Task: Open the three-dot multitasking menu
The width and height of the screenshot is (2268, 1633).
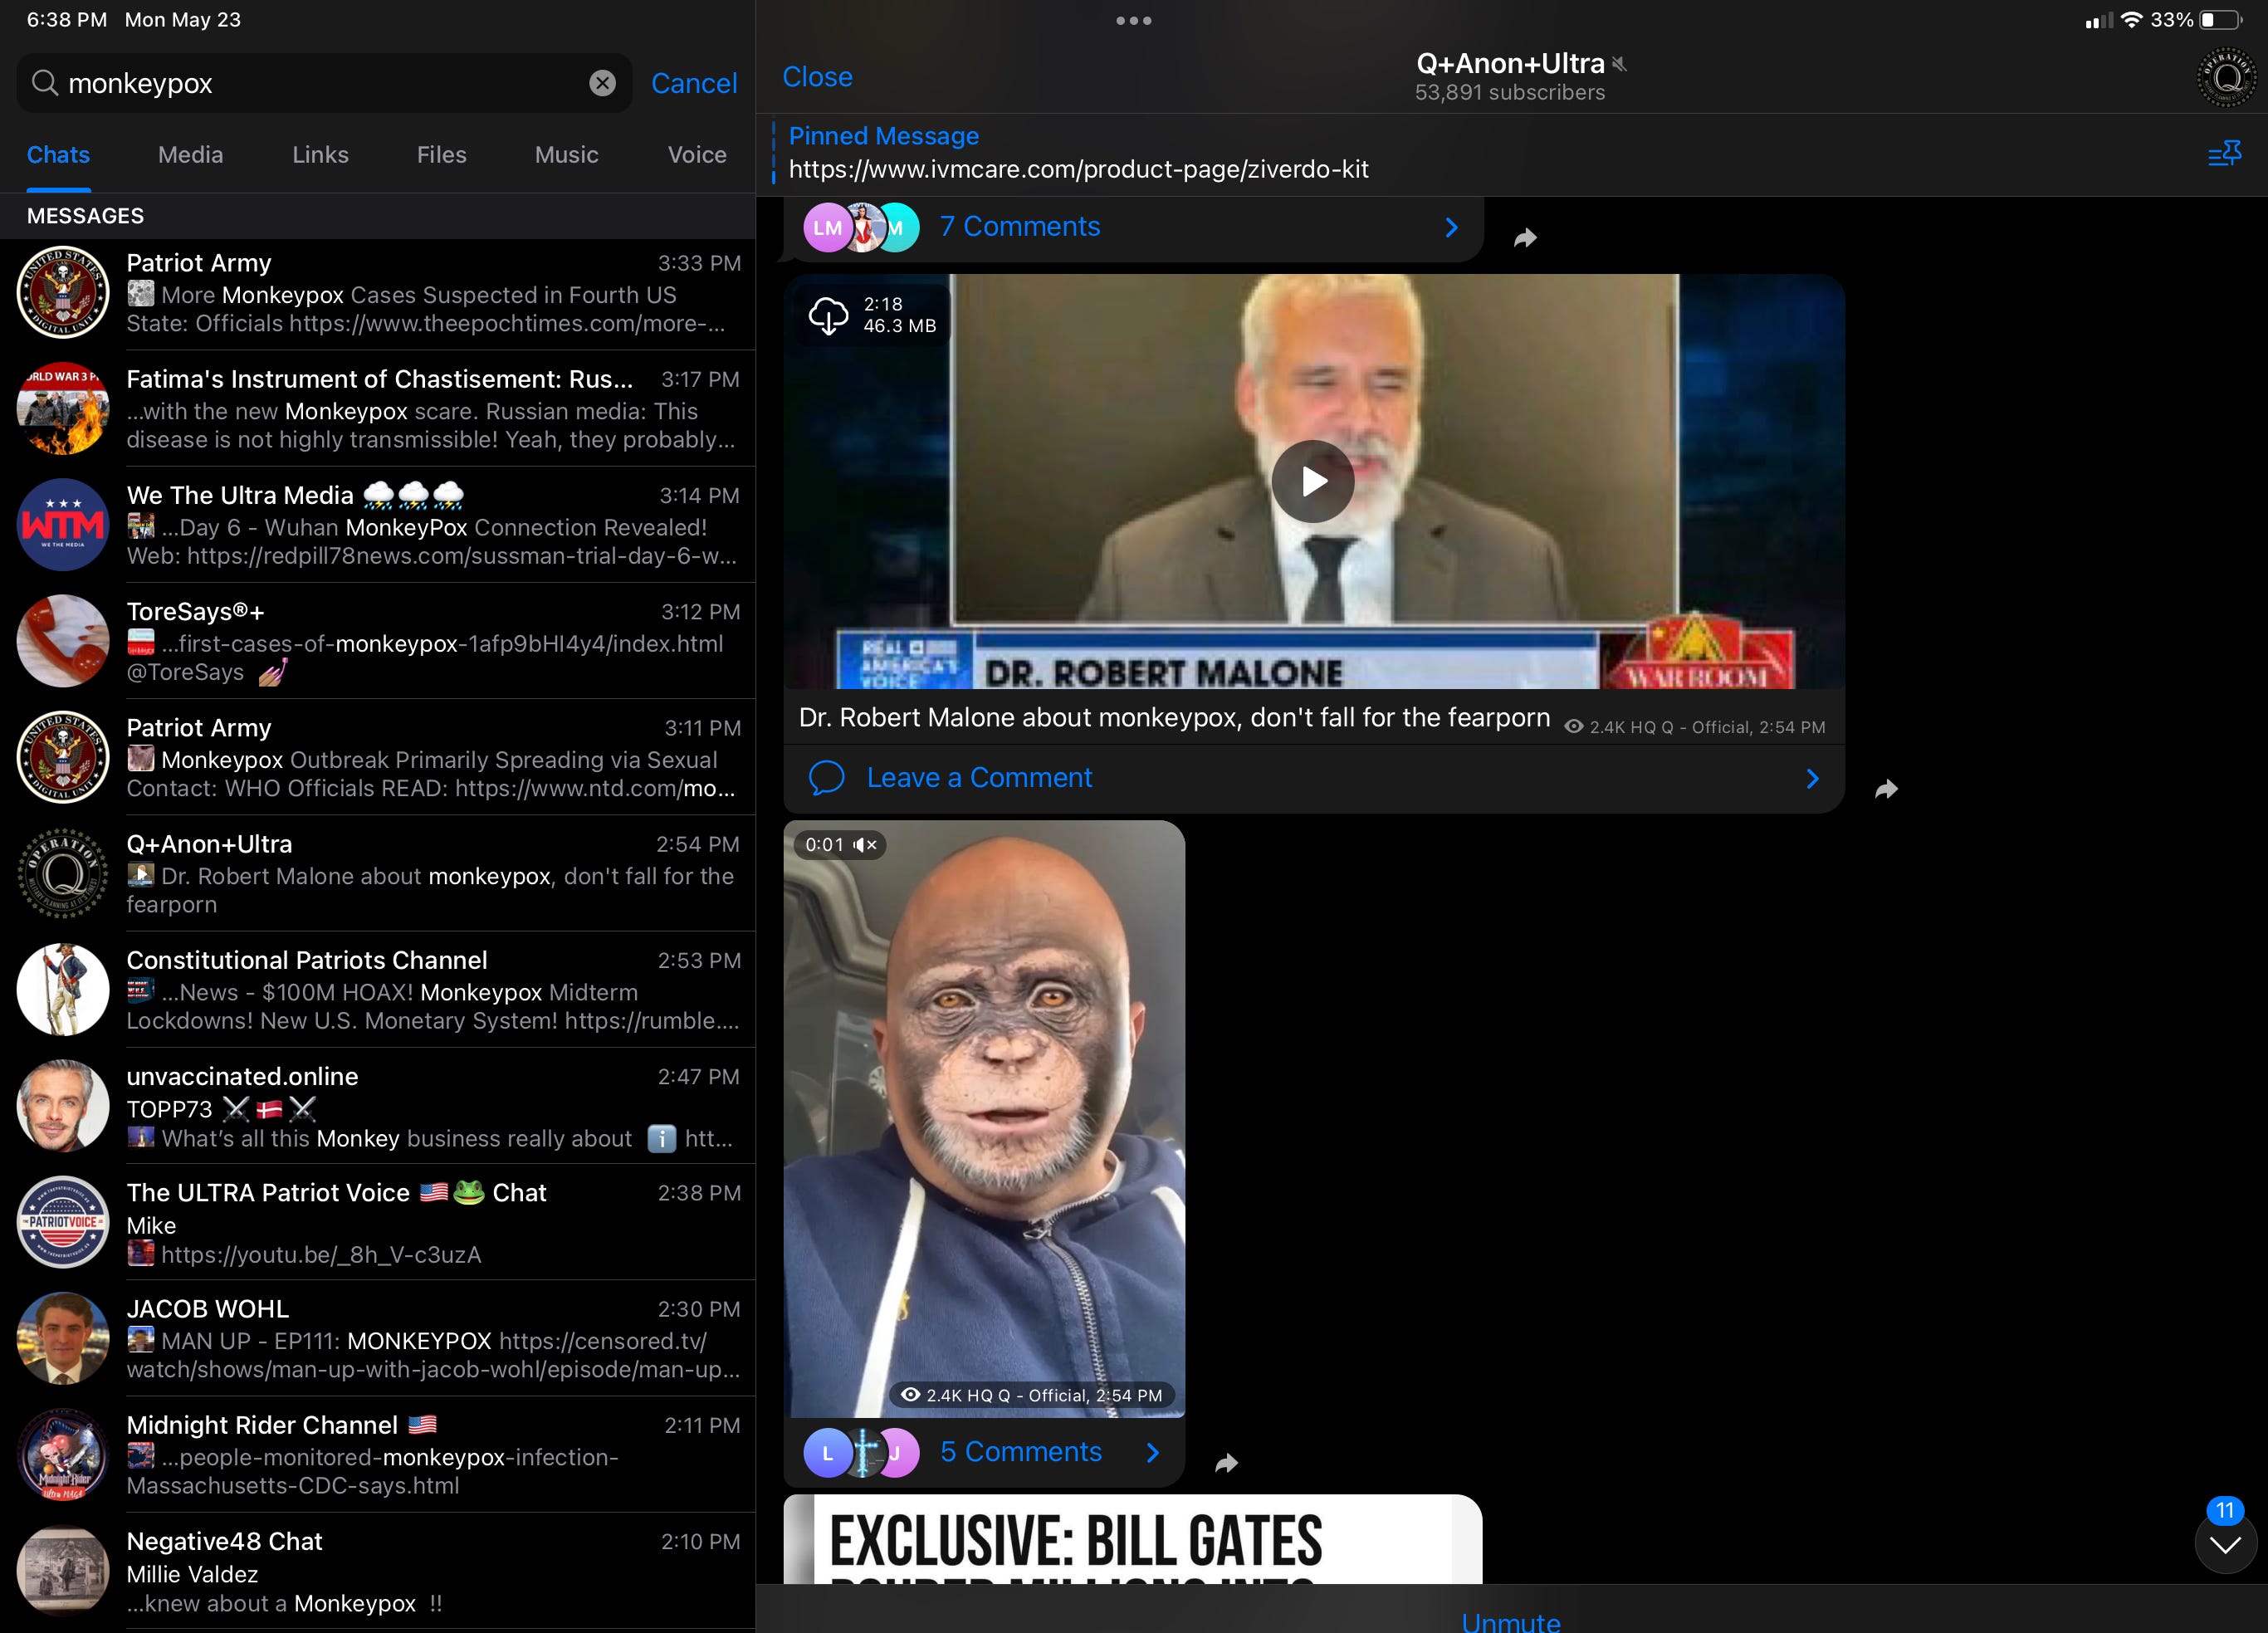Action: (1134, 20)
